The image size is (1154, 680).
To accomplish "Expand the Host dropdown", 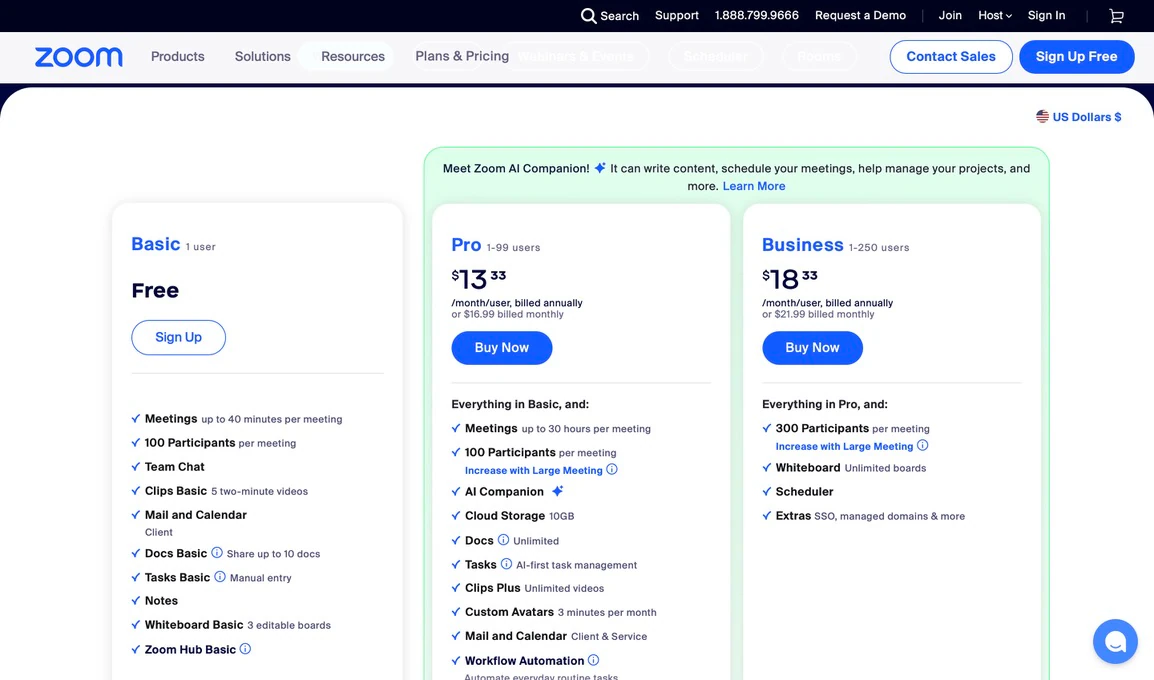I will pos(995,15).
